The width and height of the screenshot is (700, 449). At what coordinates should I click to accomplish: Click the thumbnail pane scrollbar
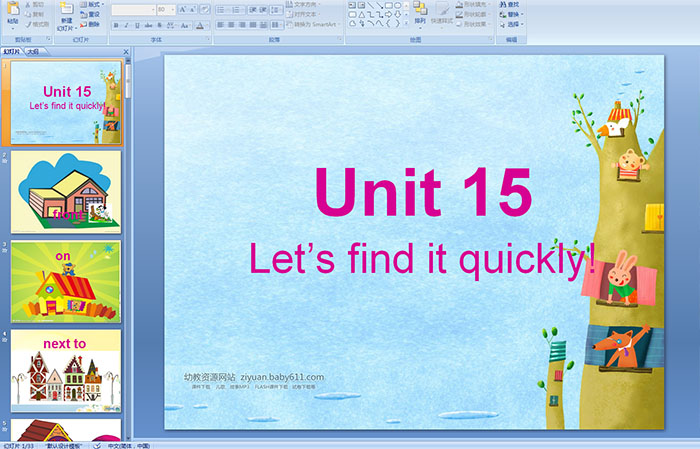click(128, 81)
